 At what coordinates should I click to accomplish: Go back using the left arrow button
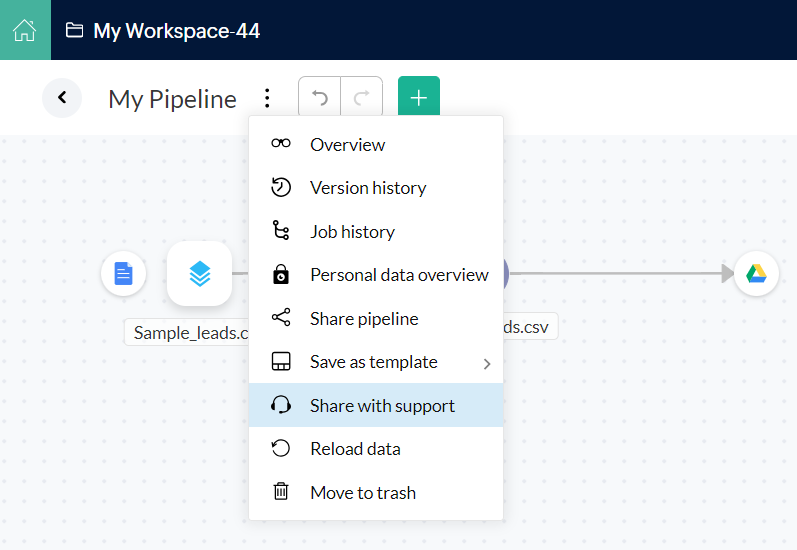coord(62,98)
